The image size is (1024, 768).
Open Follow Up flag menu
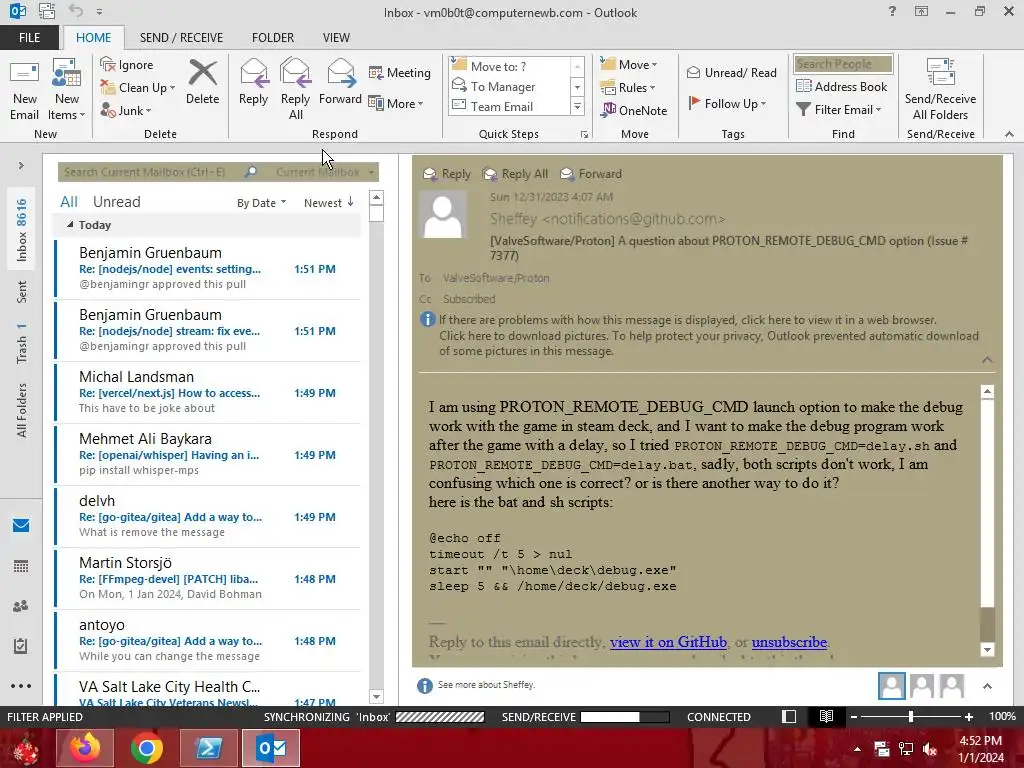click(x=727, y=103)
